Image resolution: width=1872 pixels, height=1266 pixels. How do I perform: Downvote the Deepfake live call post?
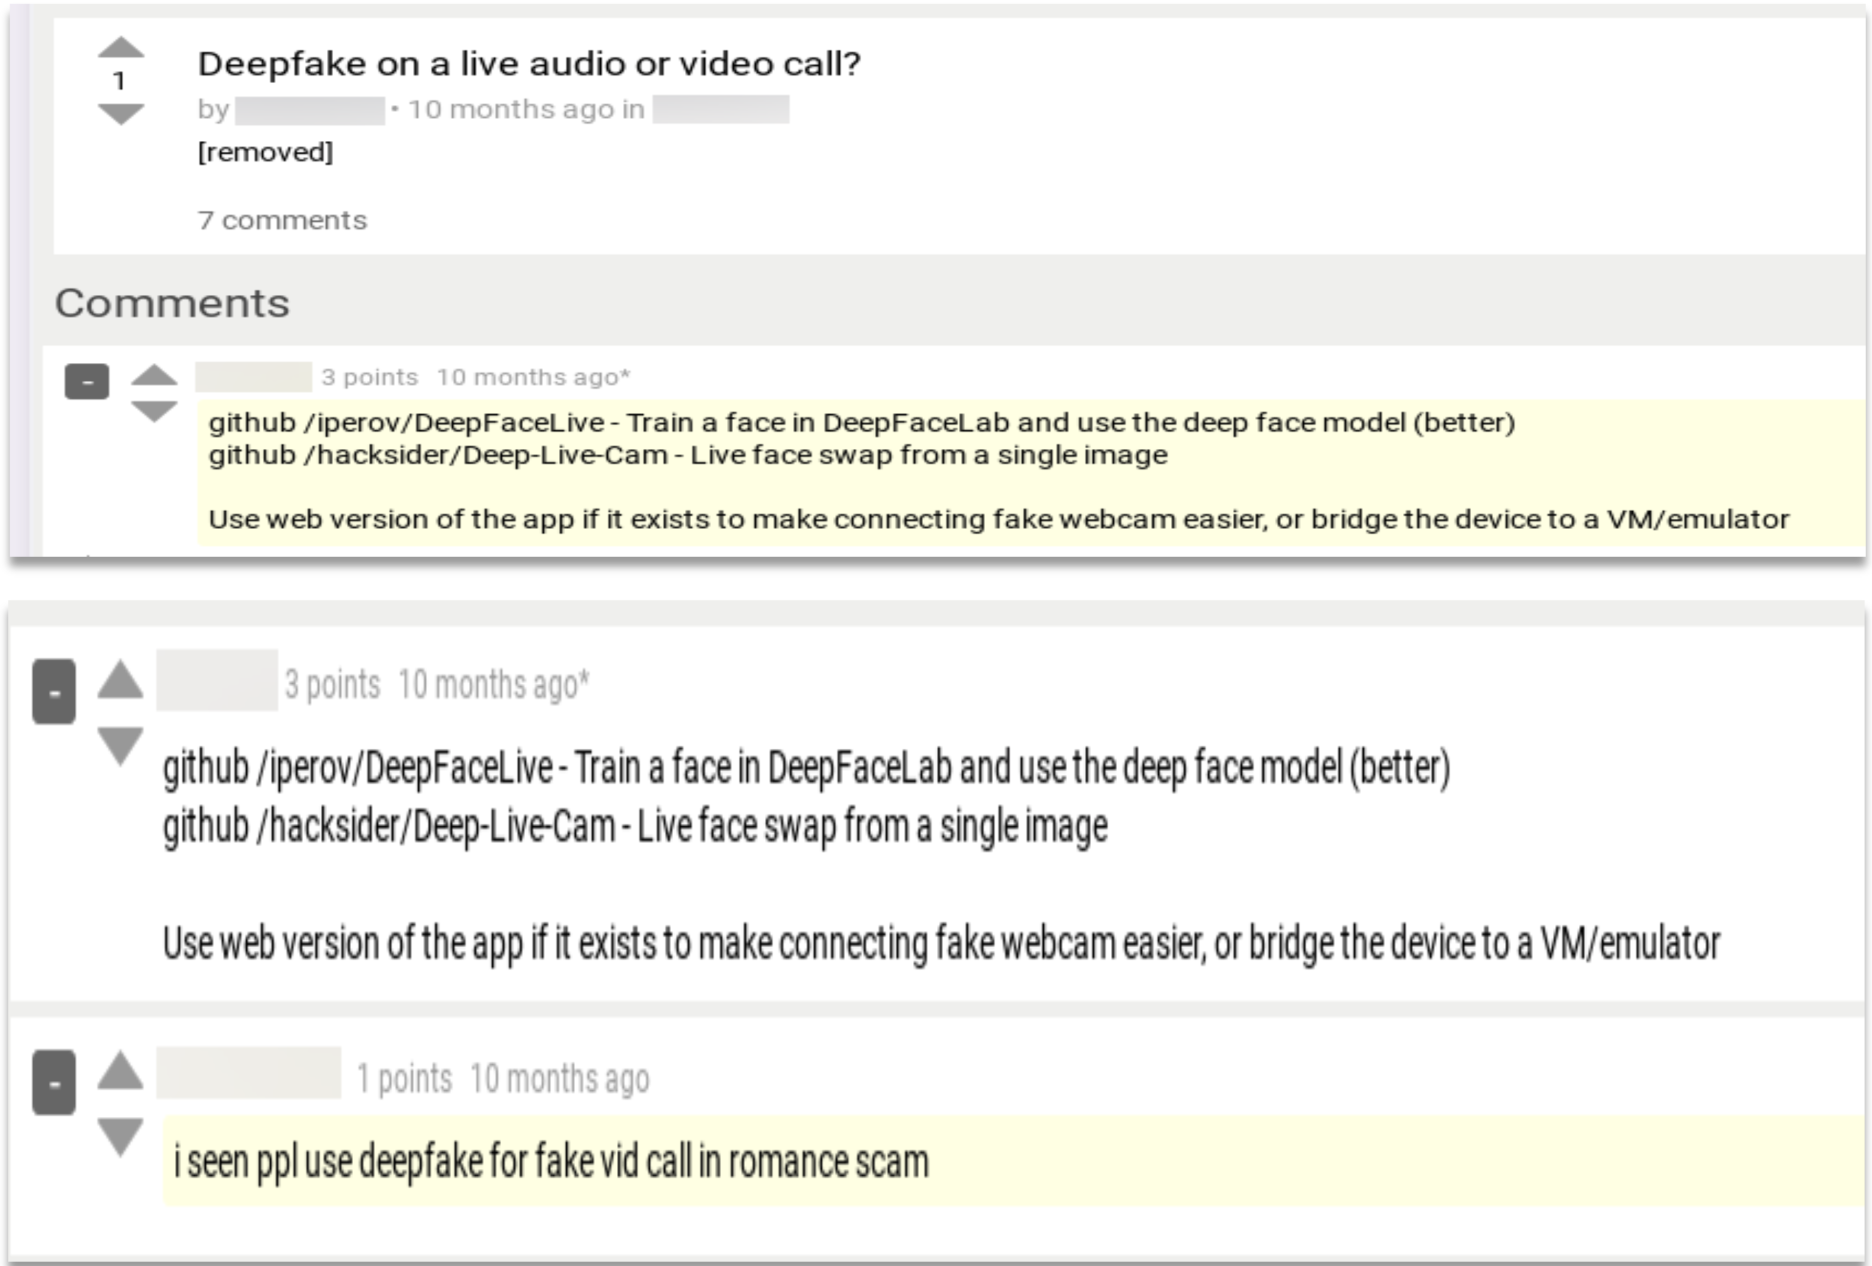(x=121, y=114)
